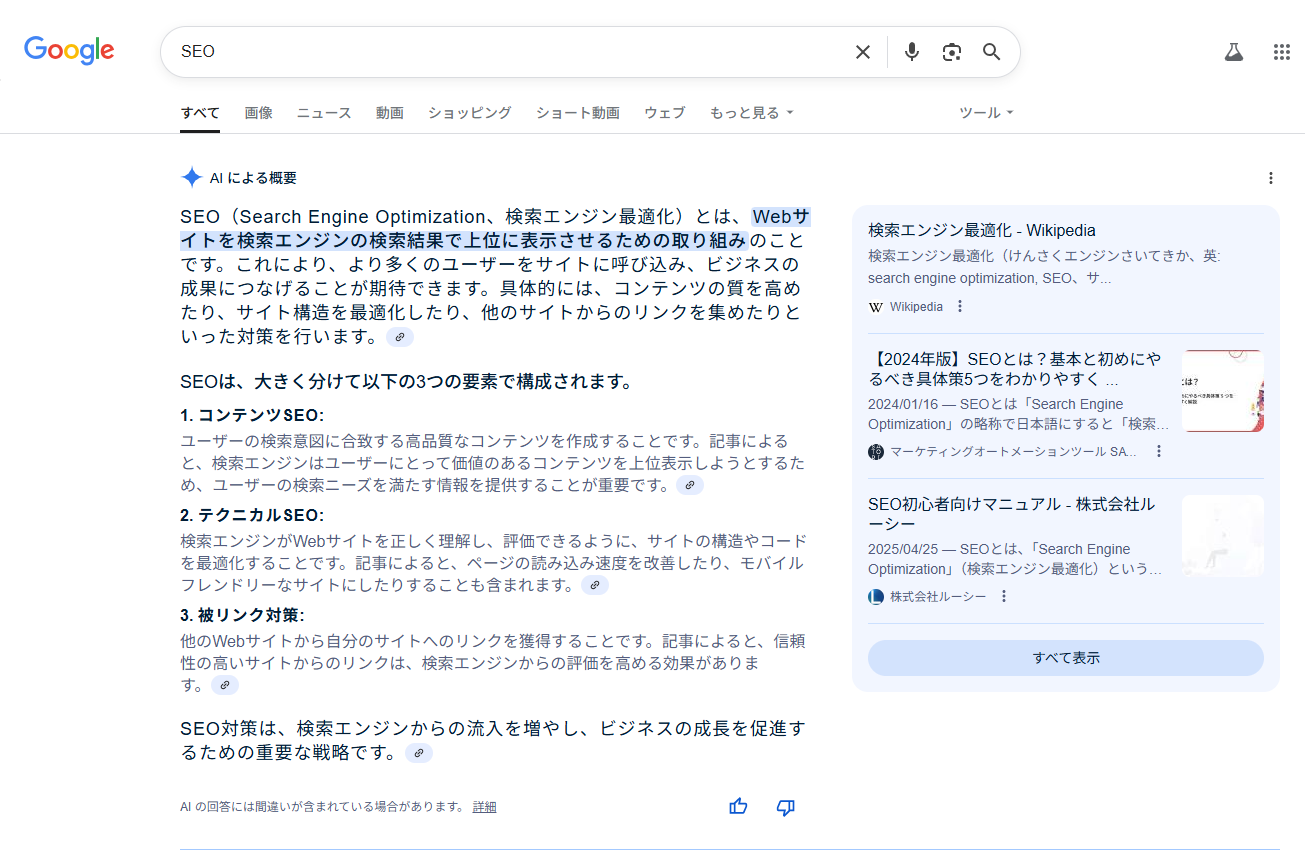Switch to the ショート動画 tab
The image size is (1305, 865).
click(578, 113)
